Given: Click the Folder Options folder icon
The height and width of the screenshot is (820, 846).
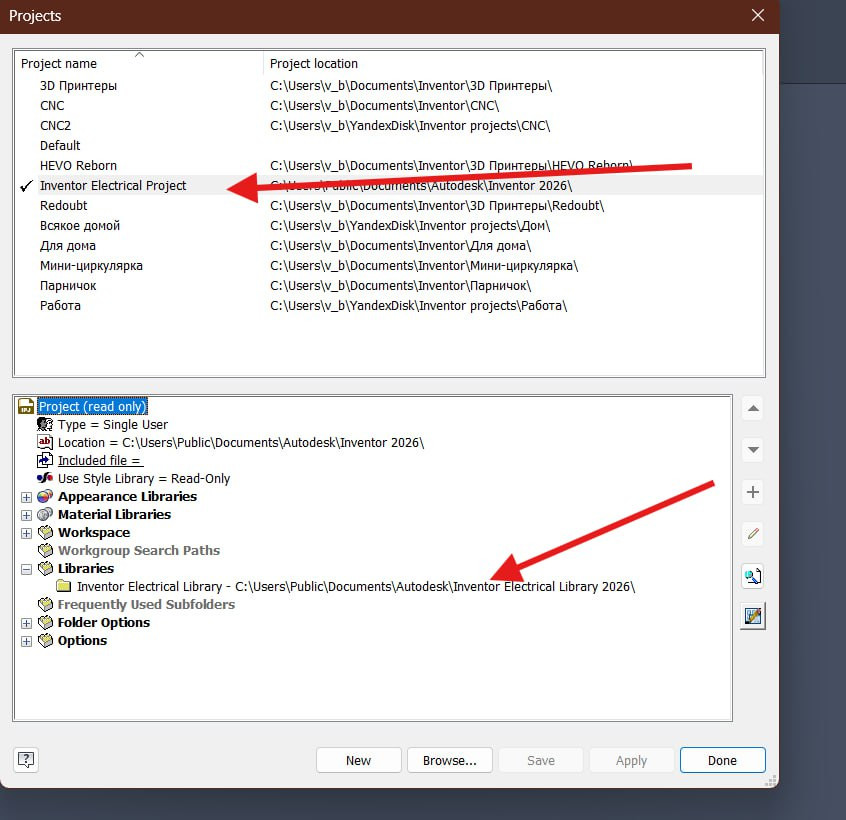Looking at the screenshot, I should [45, 622].
